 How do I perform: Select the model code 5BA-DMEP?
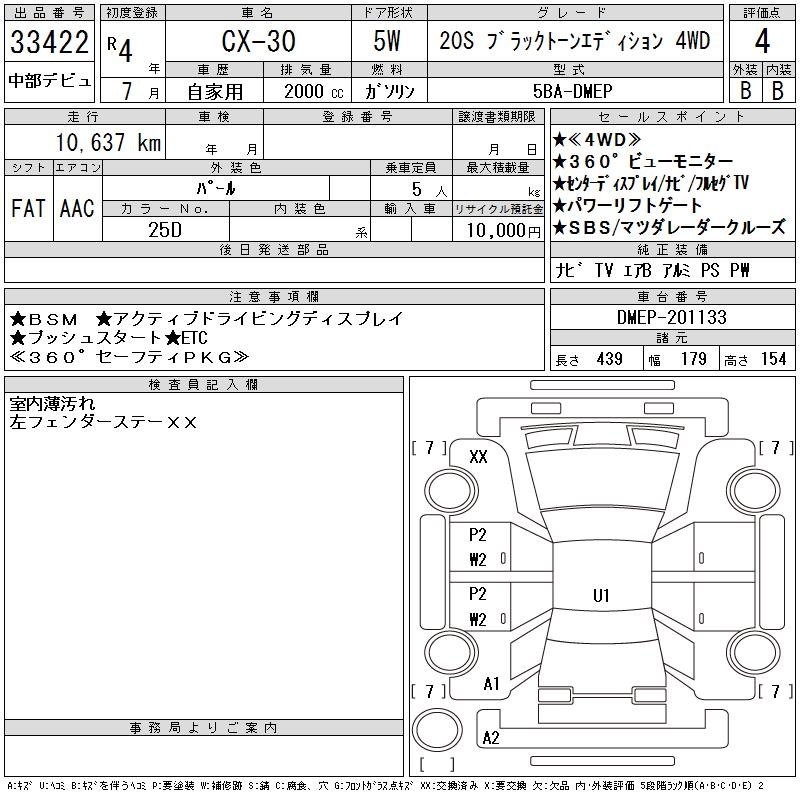coord(572,91)
